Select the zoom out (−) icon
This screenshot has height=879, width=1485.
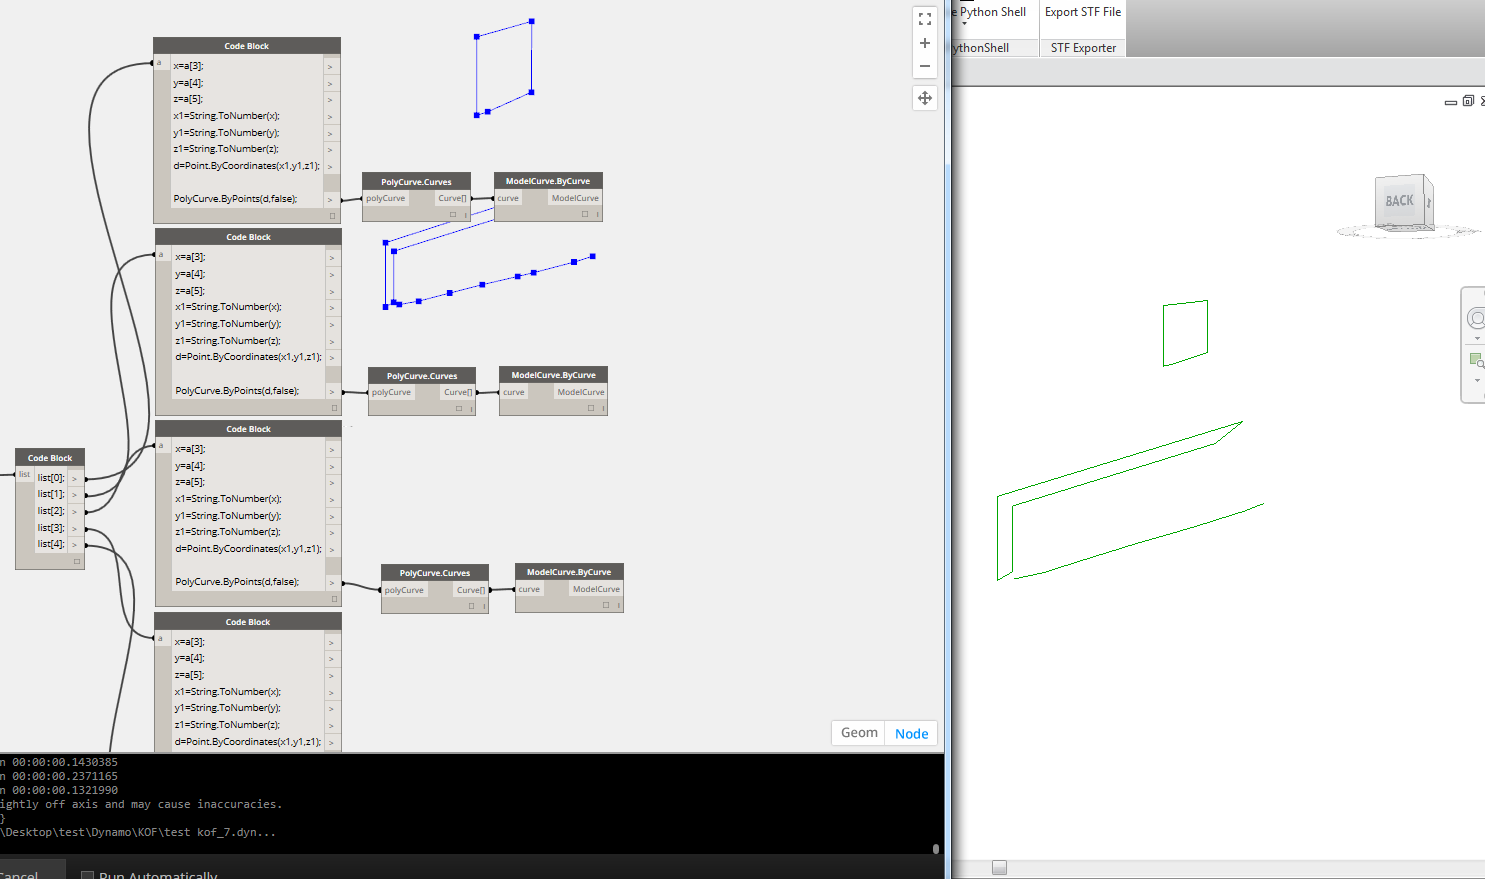(924, 65)
